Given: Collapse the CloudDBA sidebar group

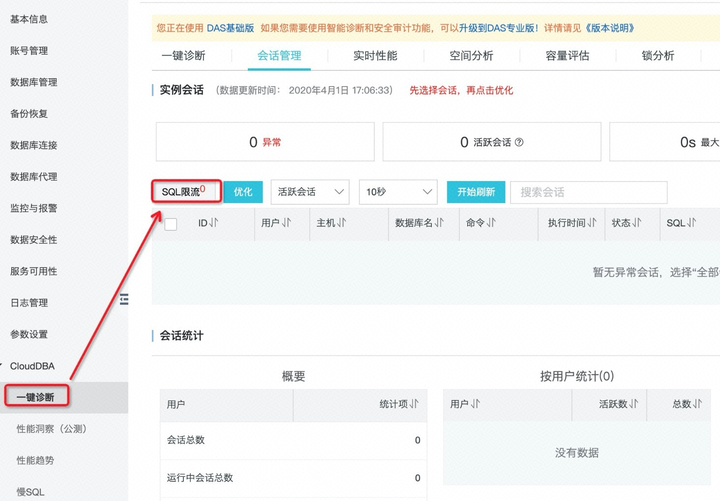Looking at the screenshot, I should [x=2, y=366].
